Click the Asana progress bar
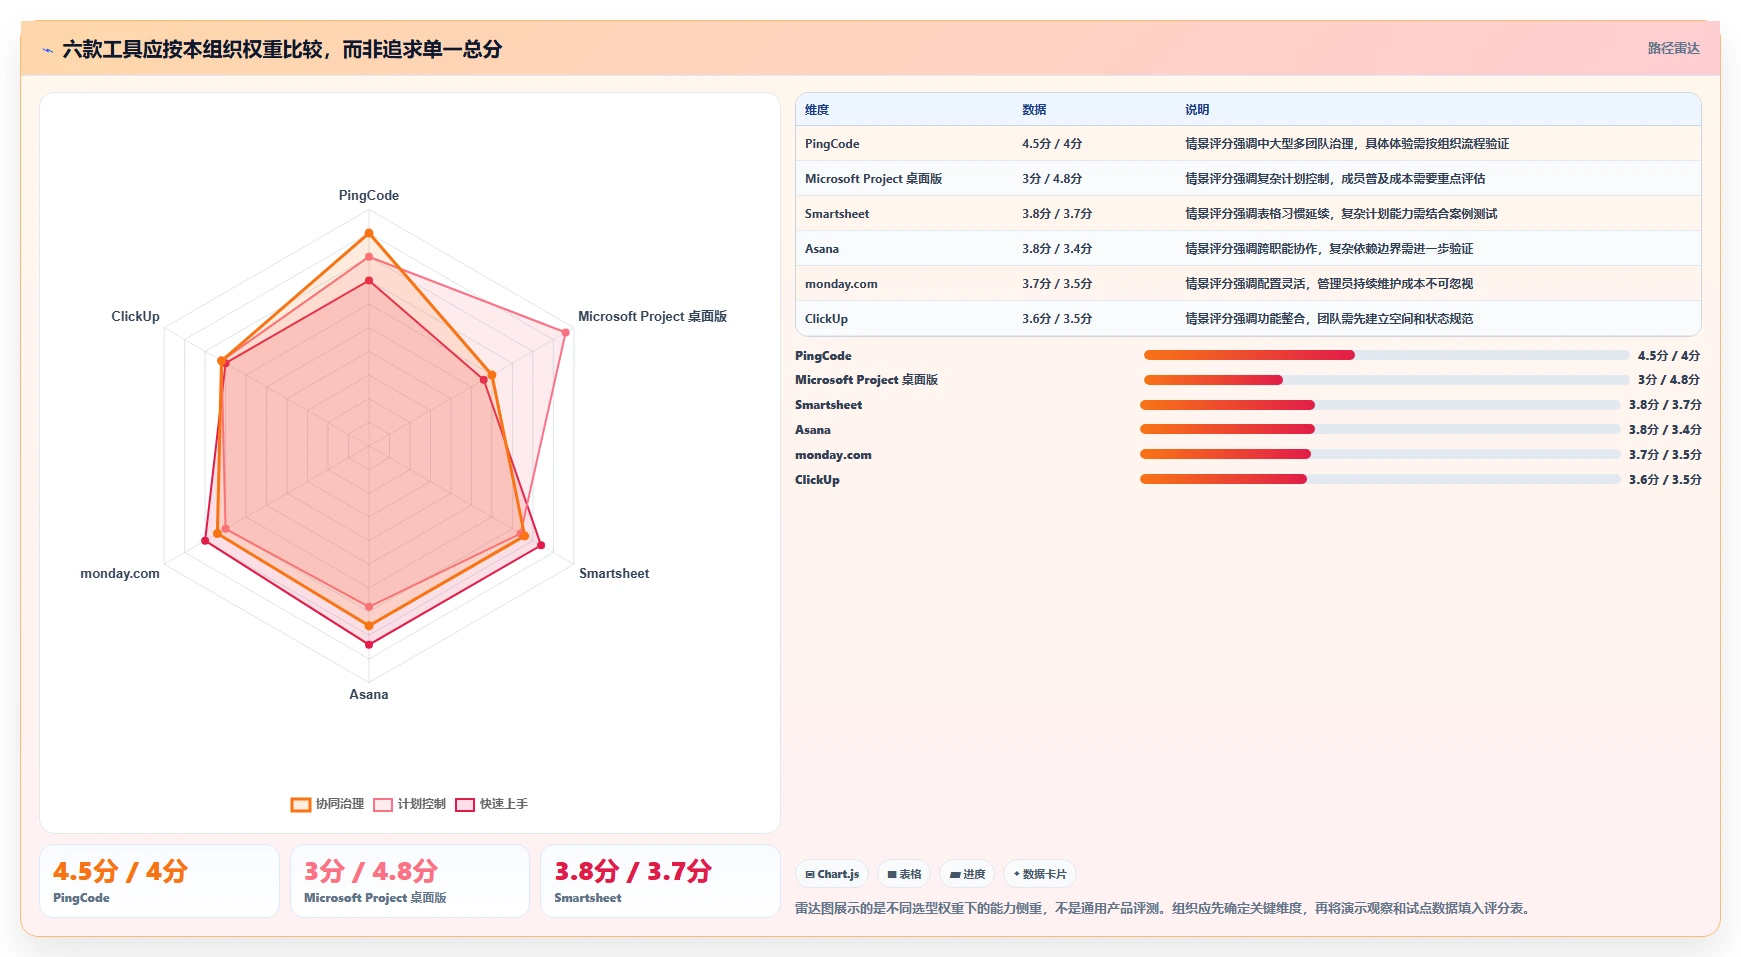The width and height of the screenshot is (1741, 957). [1380, 429]
